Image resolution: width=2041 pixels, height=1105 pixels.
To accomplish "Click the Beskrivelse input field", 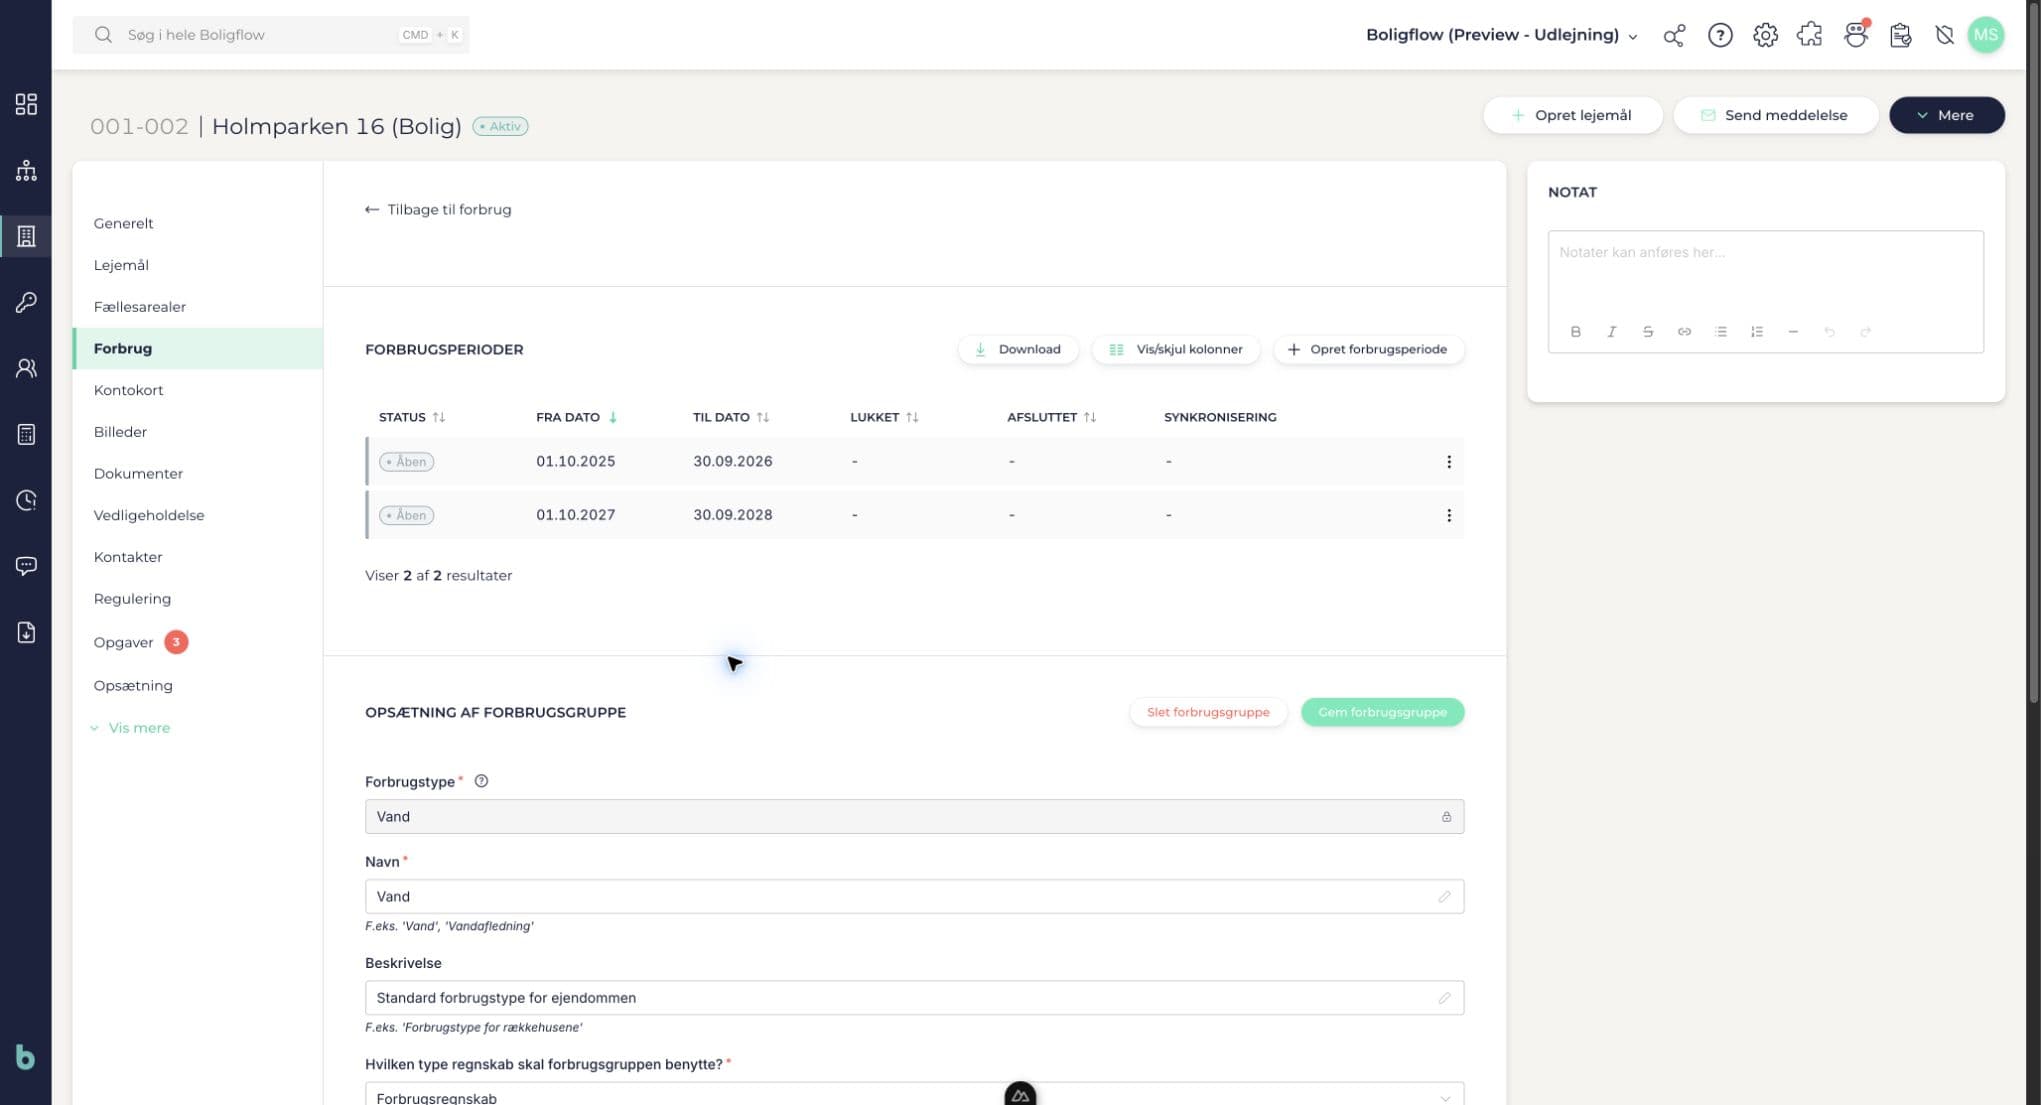I will 914,998.
